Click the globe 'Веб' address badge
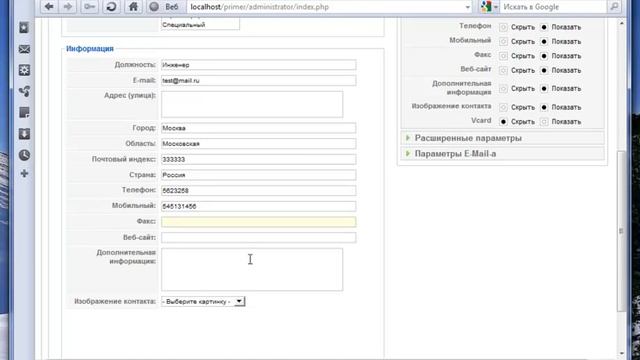This screenshot has height=360, width=640. (164, 7)
